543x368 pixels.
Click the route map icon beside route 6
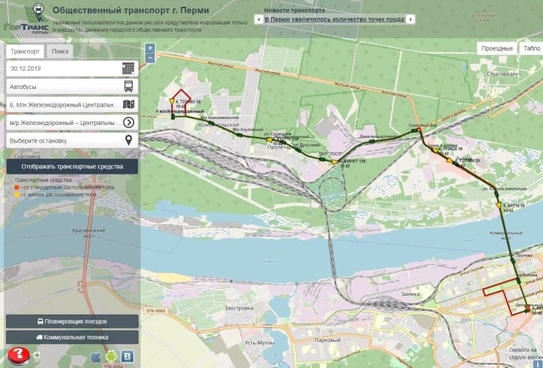128,104
